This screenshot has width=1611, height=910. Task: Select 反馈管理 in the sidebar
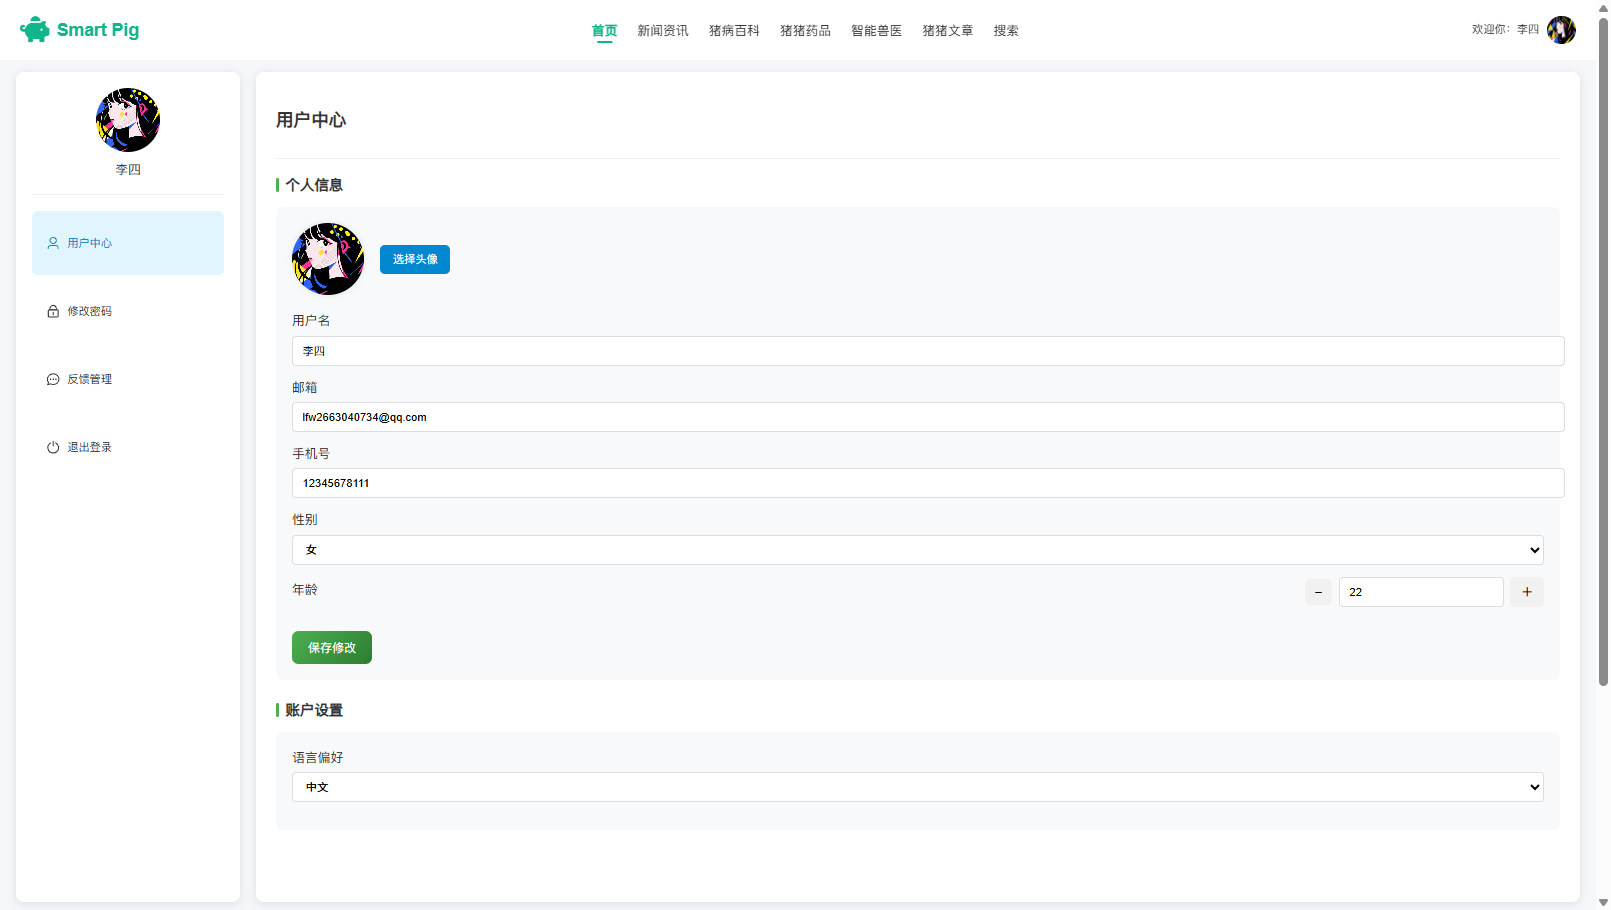tap(128, 379)
